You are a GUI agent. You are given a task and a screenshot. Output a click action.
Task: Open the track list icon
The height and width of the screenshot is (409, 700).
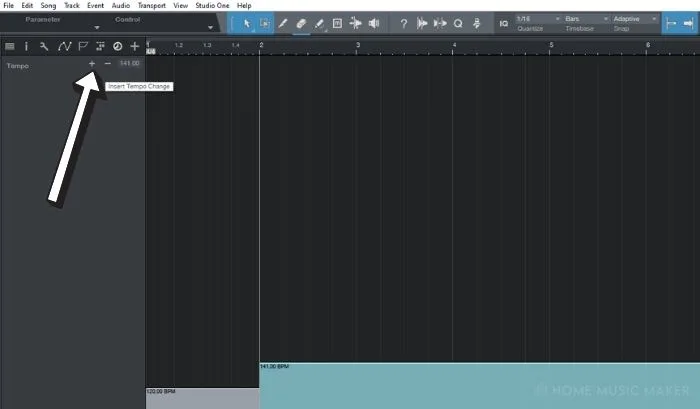click(9, 46)
